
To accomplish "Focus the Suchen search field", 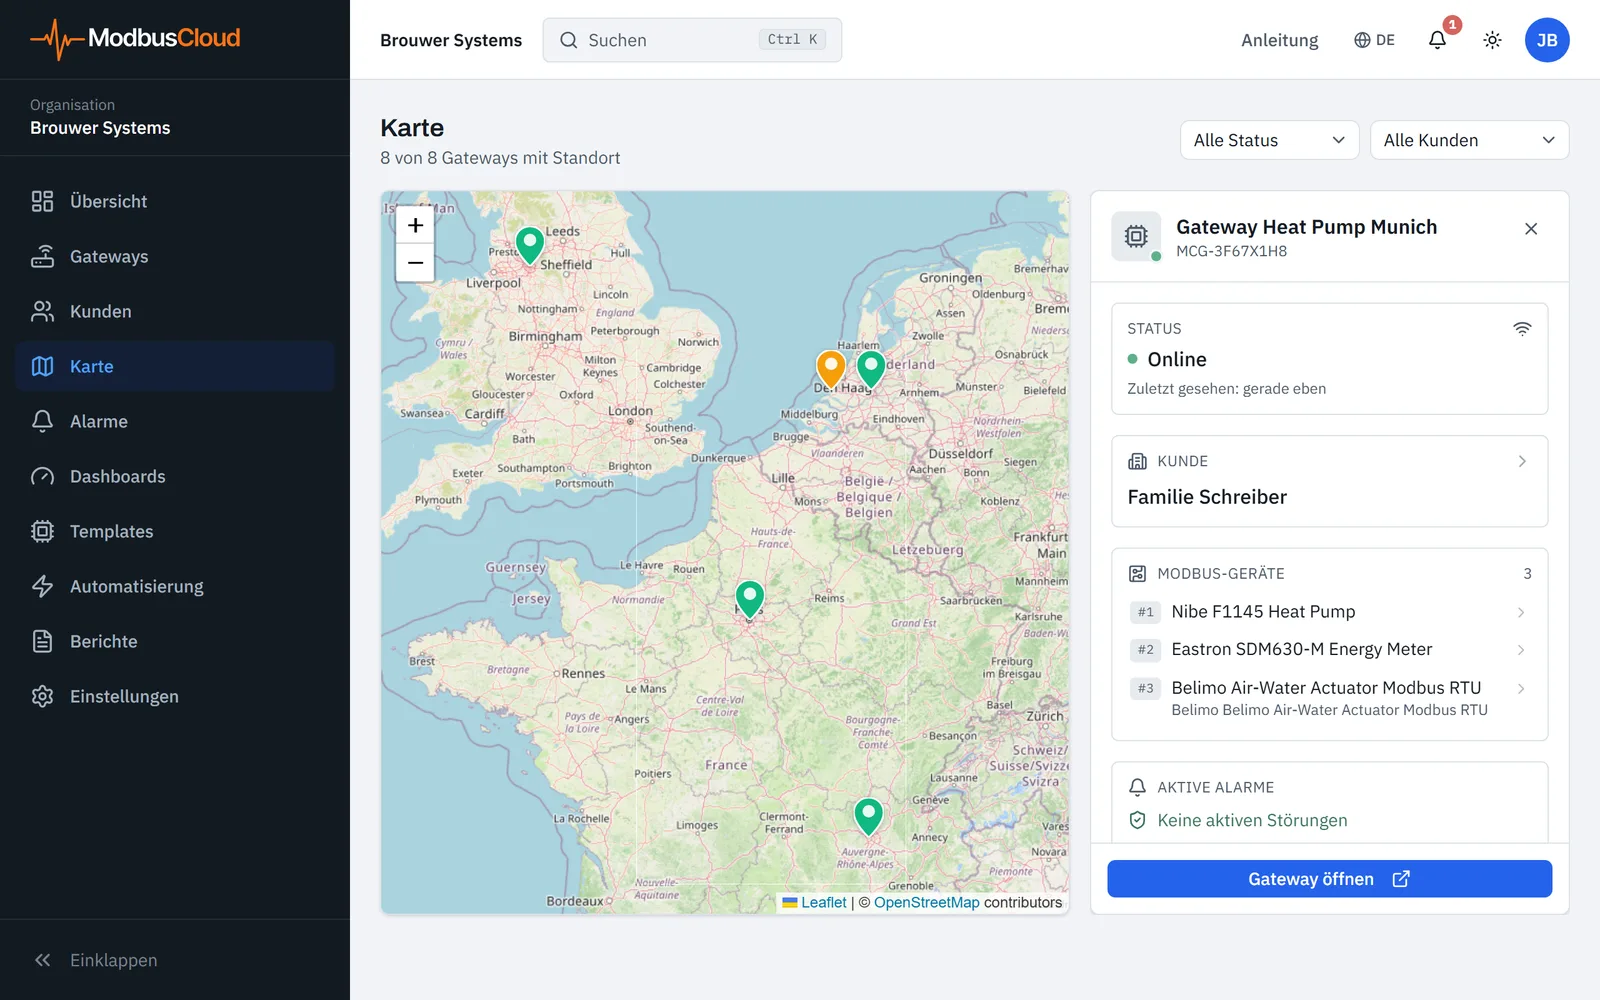I will tap(692, 40).
